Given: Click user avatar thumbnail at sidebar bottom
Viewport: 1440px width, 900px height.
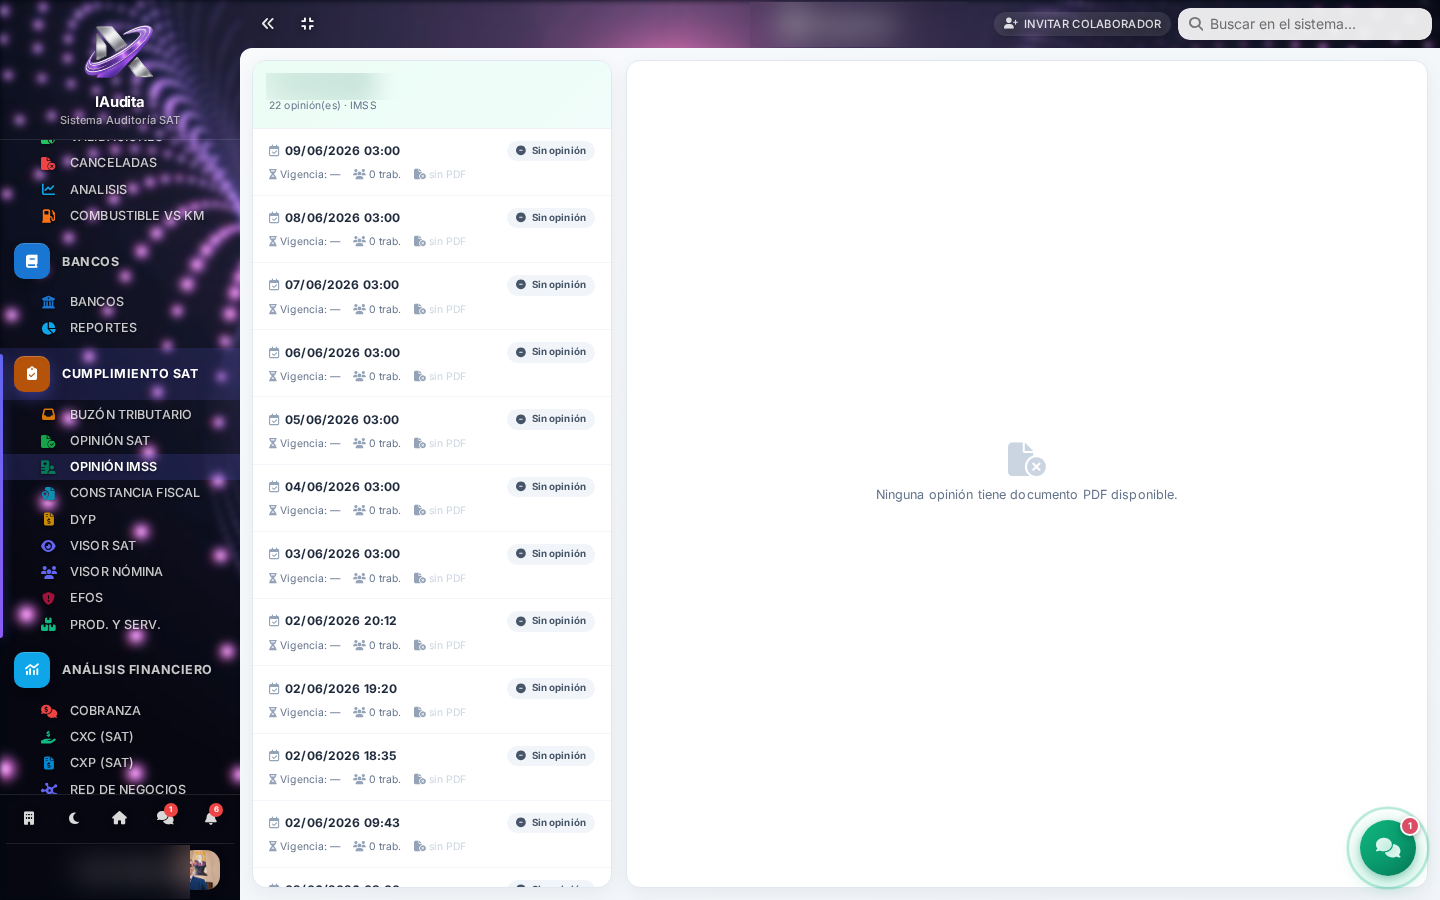Looking at the screenshot, I should 204,870.
